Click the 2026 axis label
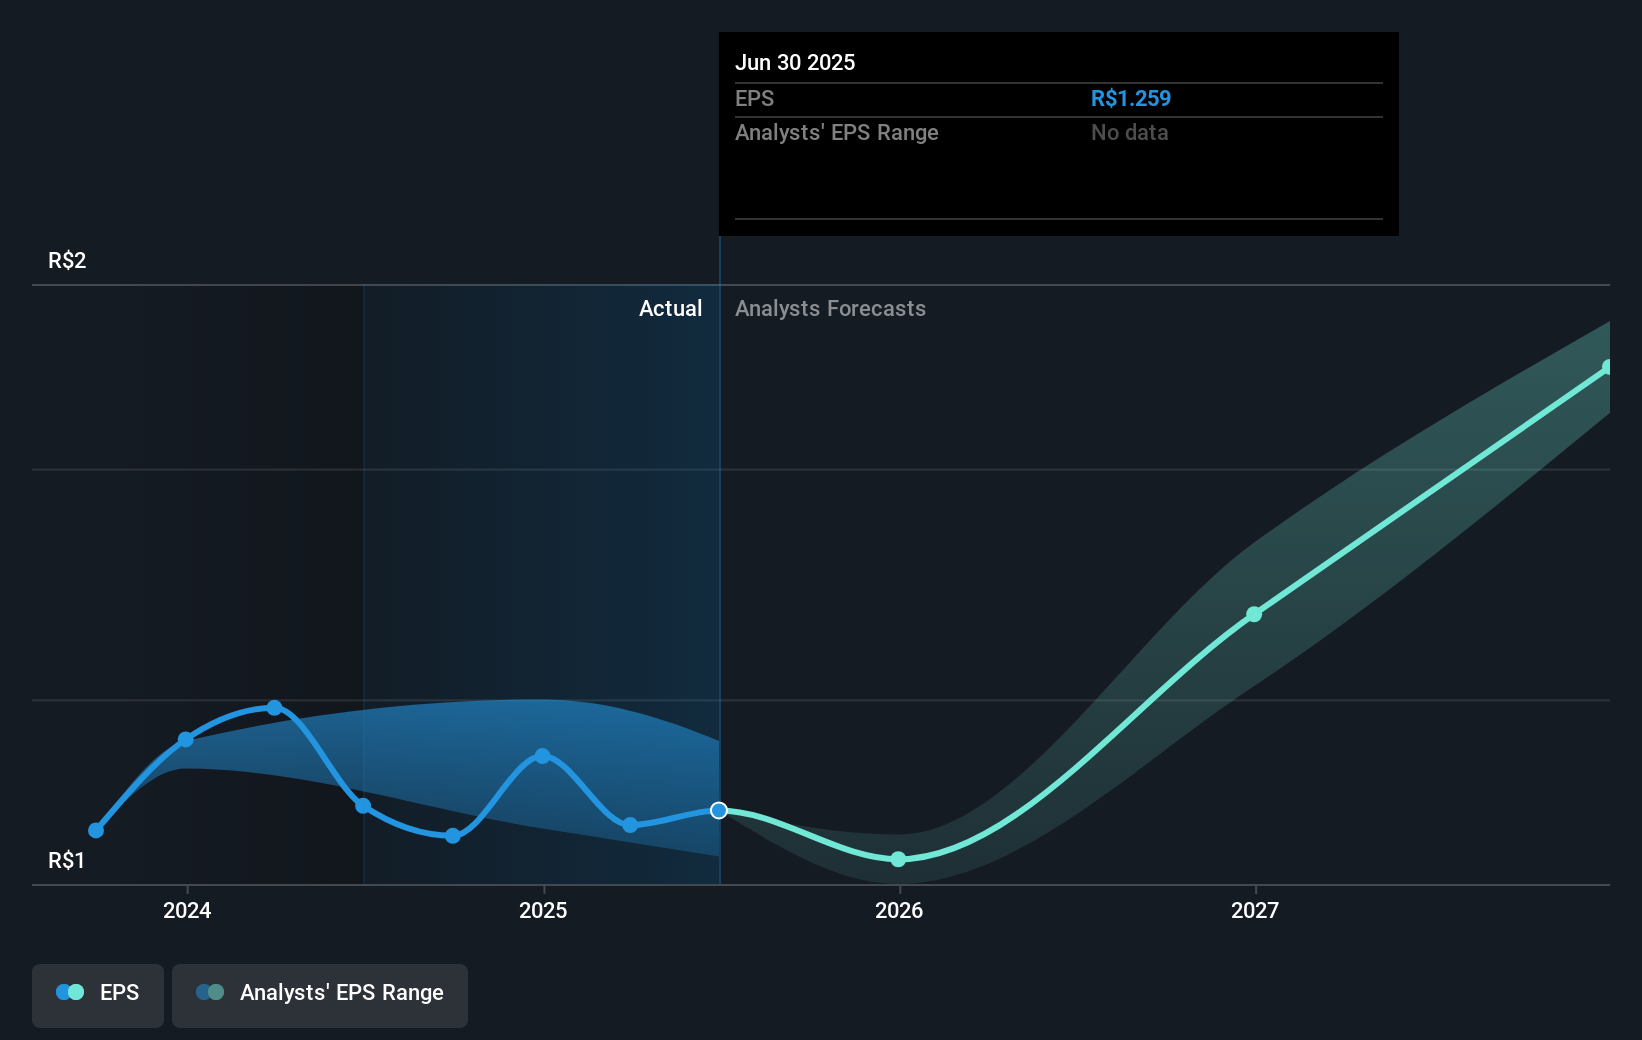Image resolution: width=1642 pixels, height=1040 pixels. pyautogui.click(x=898, y=911)
